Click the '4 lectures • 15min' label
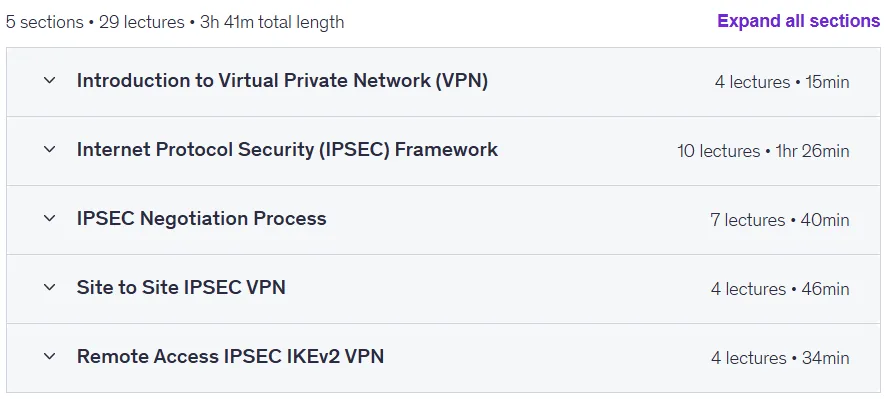887x399 pixels. pos(782,82)
